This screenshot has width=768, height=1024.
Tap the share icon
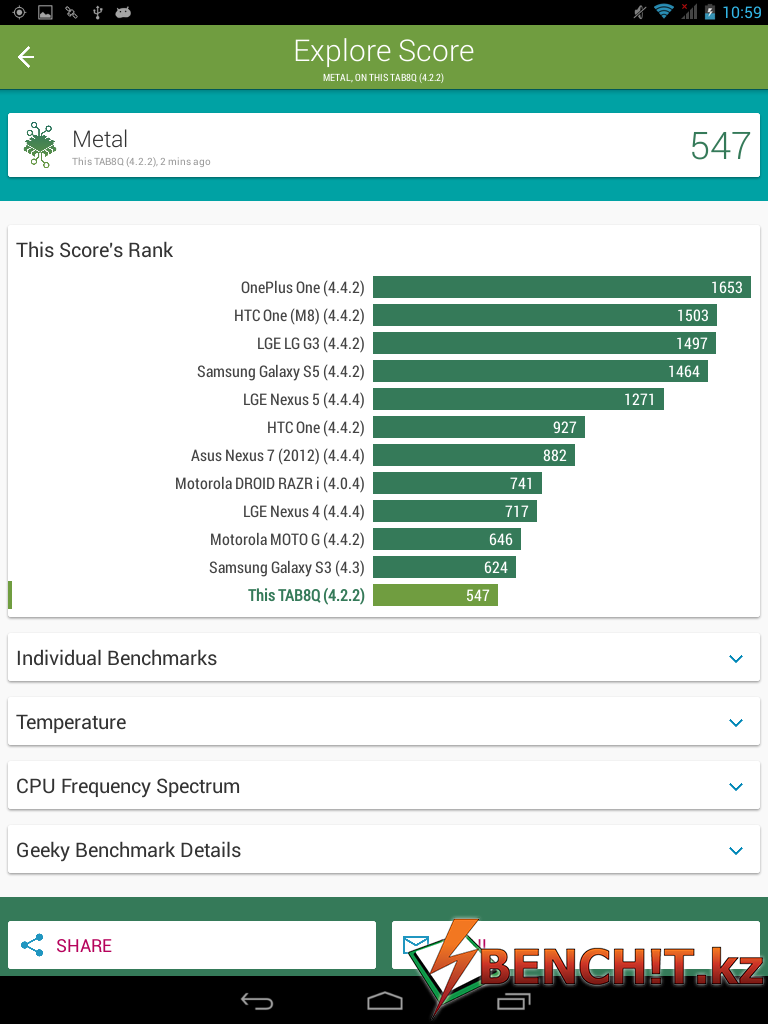click(x=32, y=945)
